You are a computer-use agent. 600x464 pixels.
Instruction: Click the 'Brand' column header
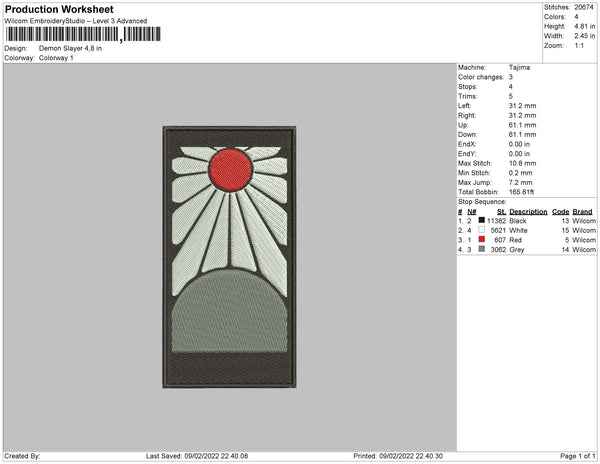click(x=582, y=212)
